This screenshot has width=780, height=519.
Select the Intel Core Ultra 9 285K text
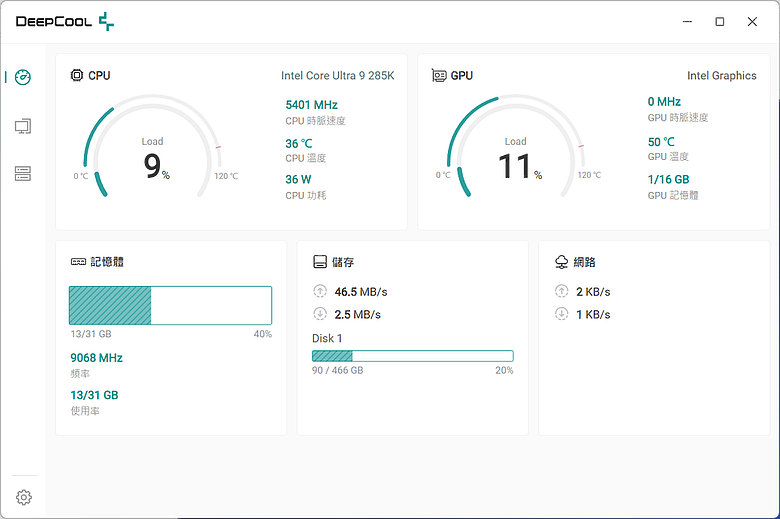(337, 76)
